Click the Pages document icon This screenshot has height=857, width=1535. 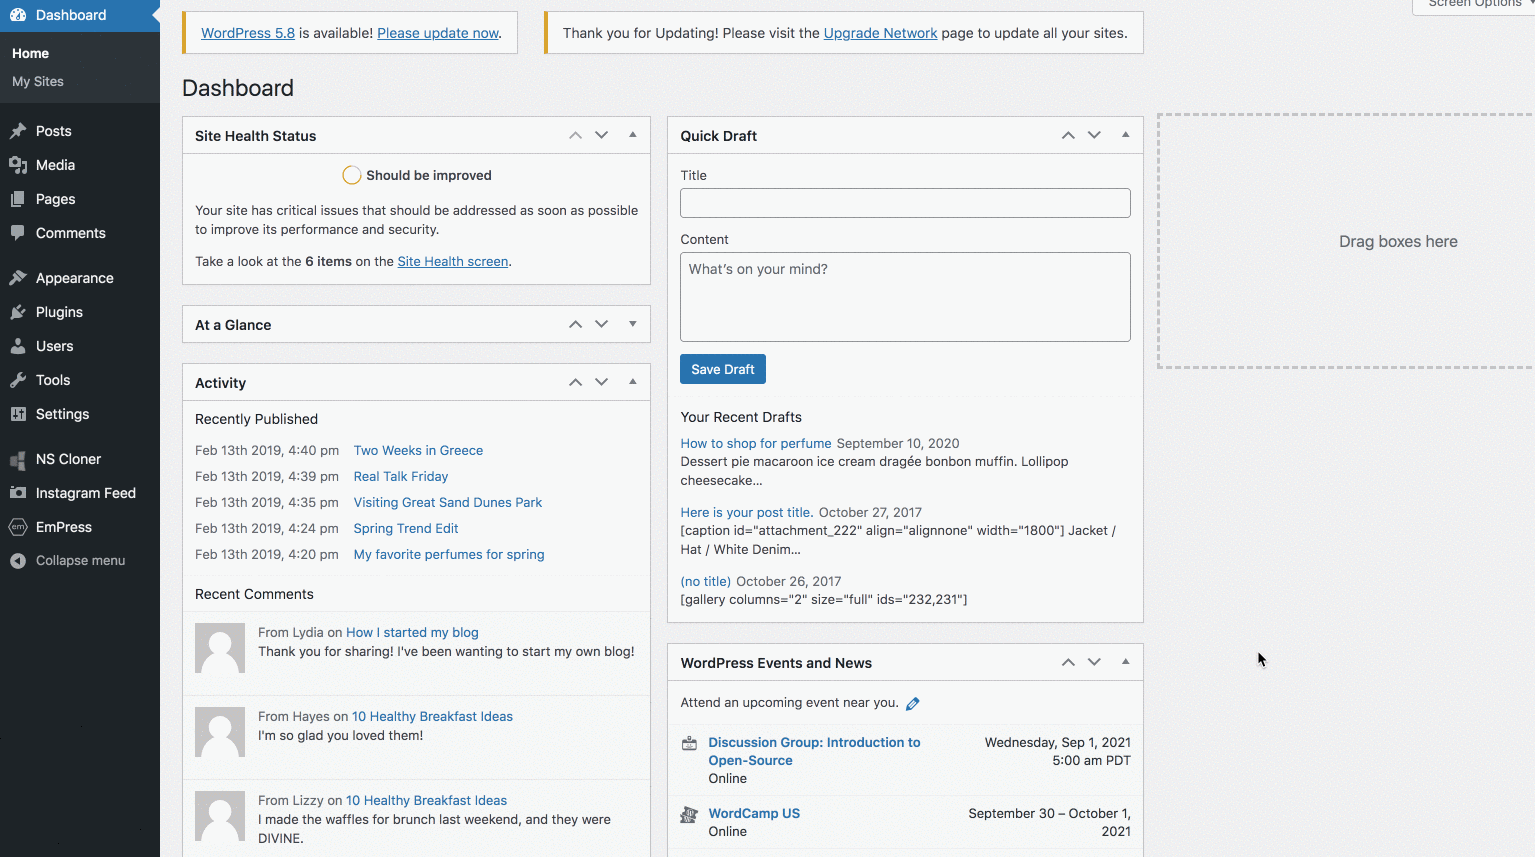click(x=18, y=199)
